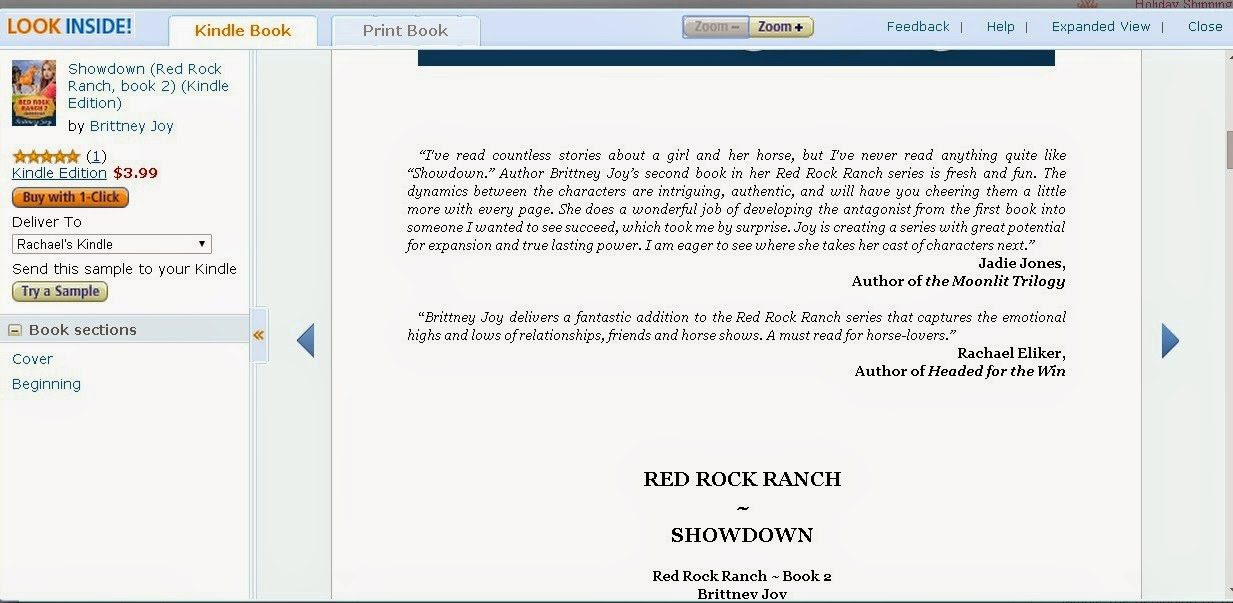Click 'Author of the Moonlit Trilogy' line
1233x603 pixels.
coord(958,281)
